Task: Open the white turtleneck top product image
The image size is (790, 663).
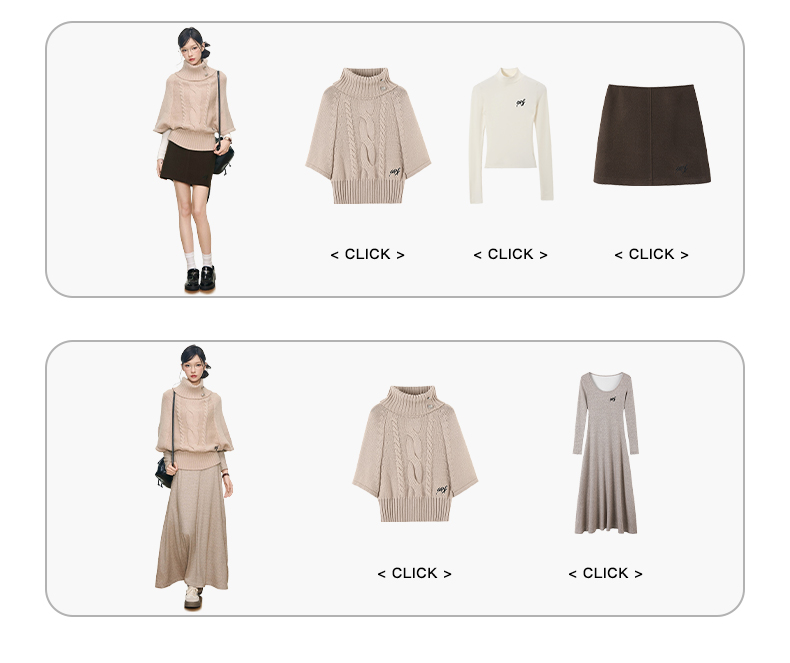Action: 511,136
